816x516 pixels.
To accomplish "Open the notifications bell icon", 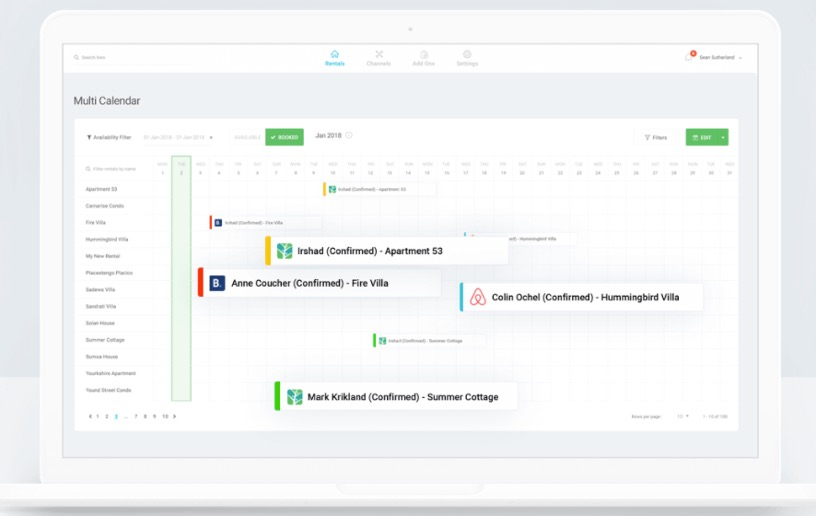I will click(x=689, y=57).
